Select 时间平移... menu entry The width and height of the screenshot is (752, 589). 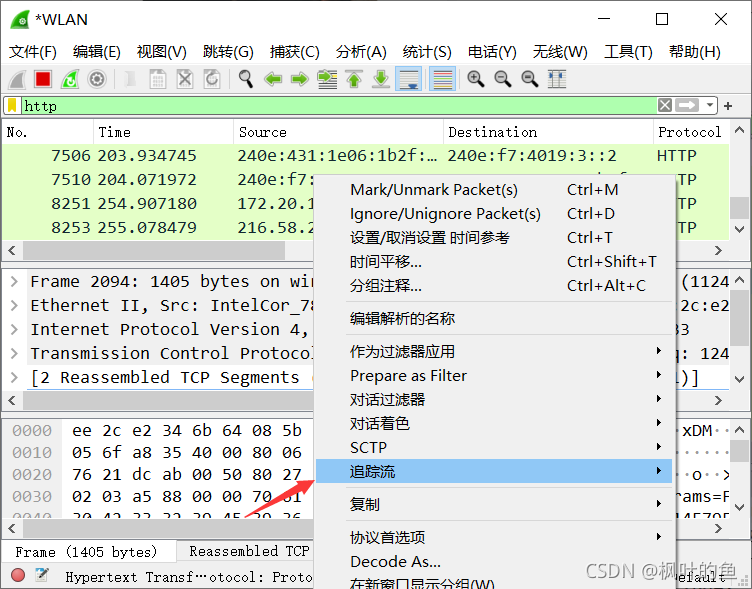pos(494,262)
